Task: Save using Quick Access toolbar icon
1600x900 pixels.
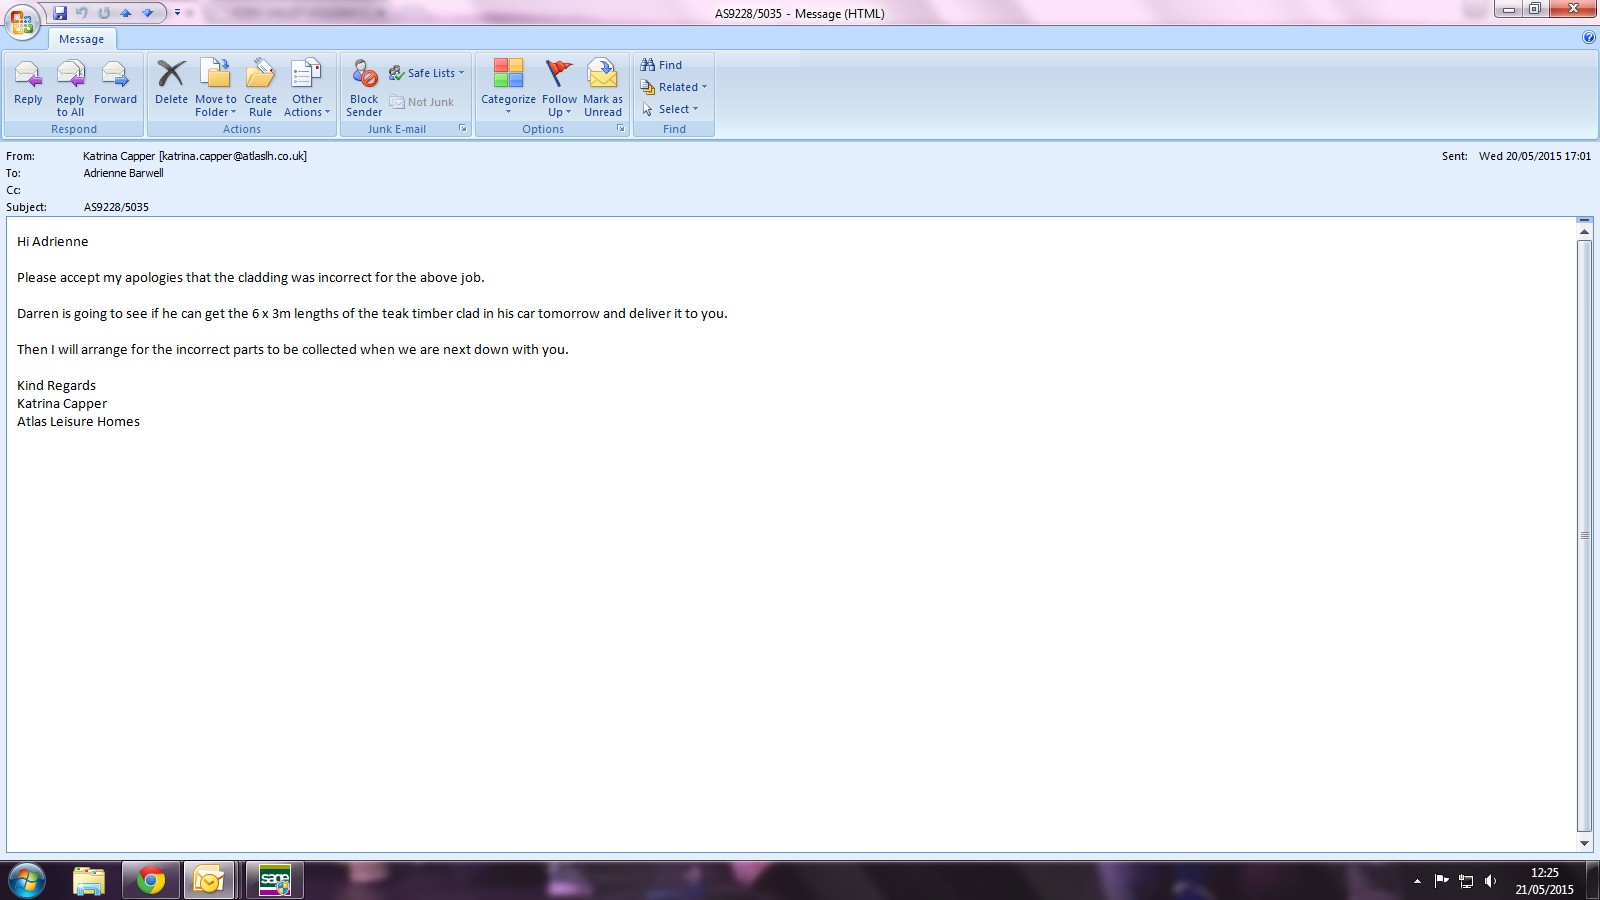Action: (x=60, y=13)
